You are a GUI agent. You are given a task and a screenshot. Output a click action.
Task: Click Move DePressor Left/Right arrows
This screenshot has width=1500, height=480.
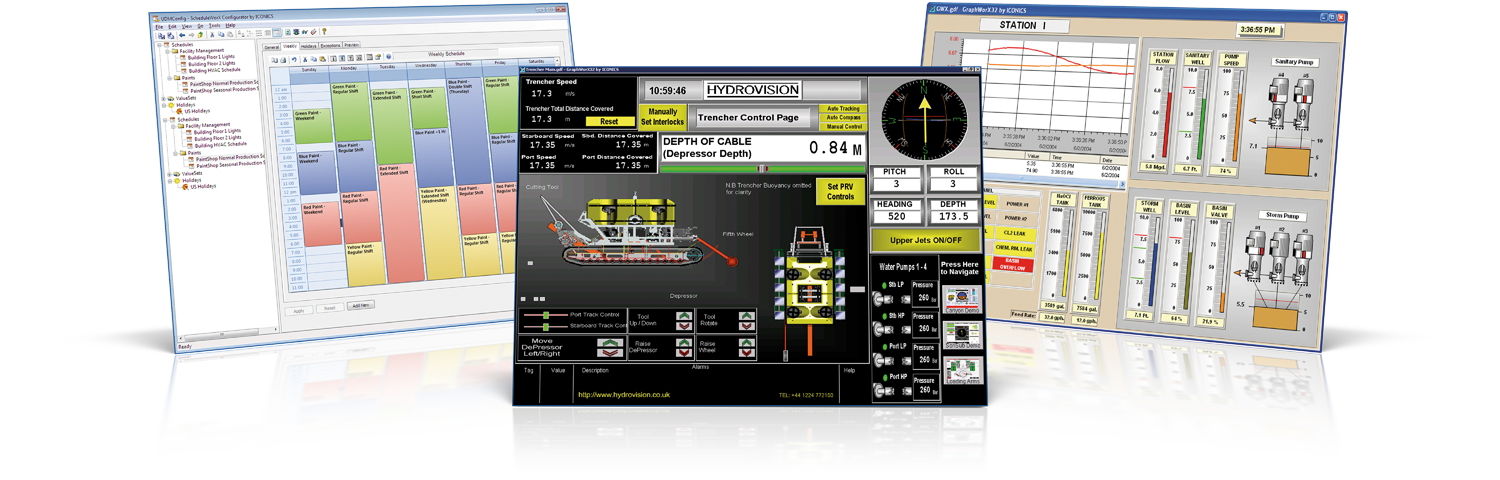(x=610, y=347)
